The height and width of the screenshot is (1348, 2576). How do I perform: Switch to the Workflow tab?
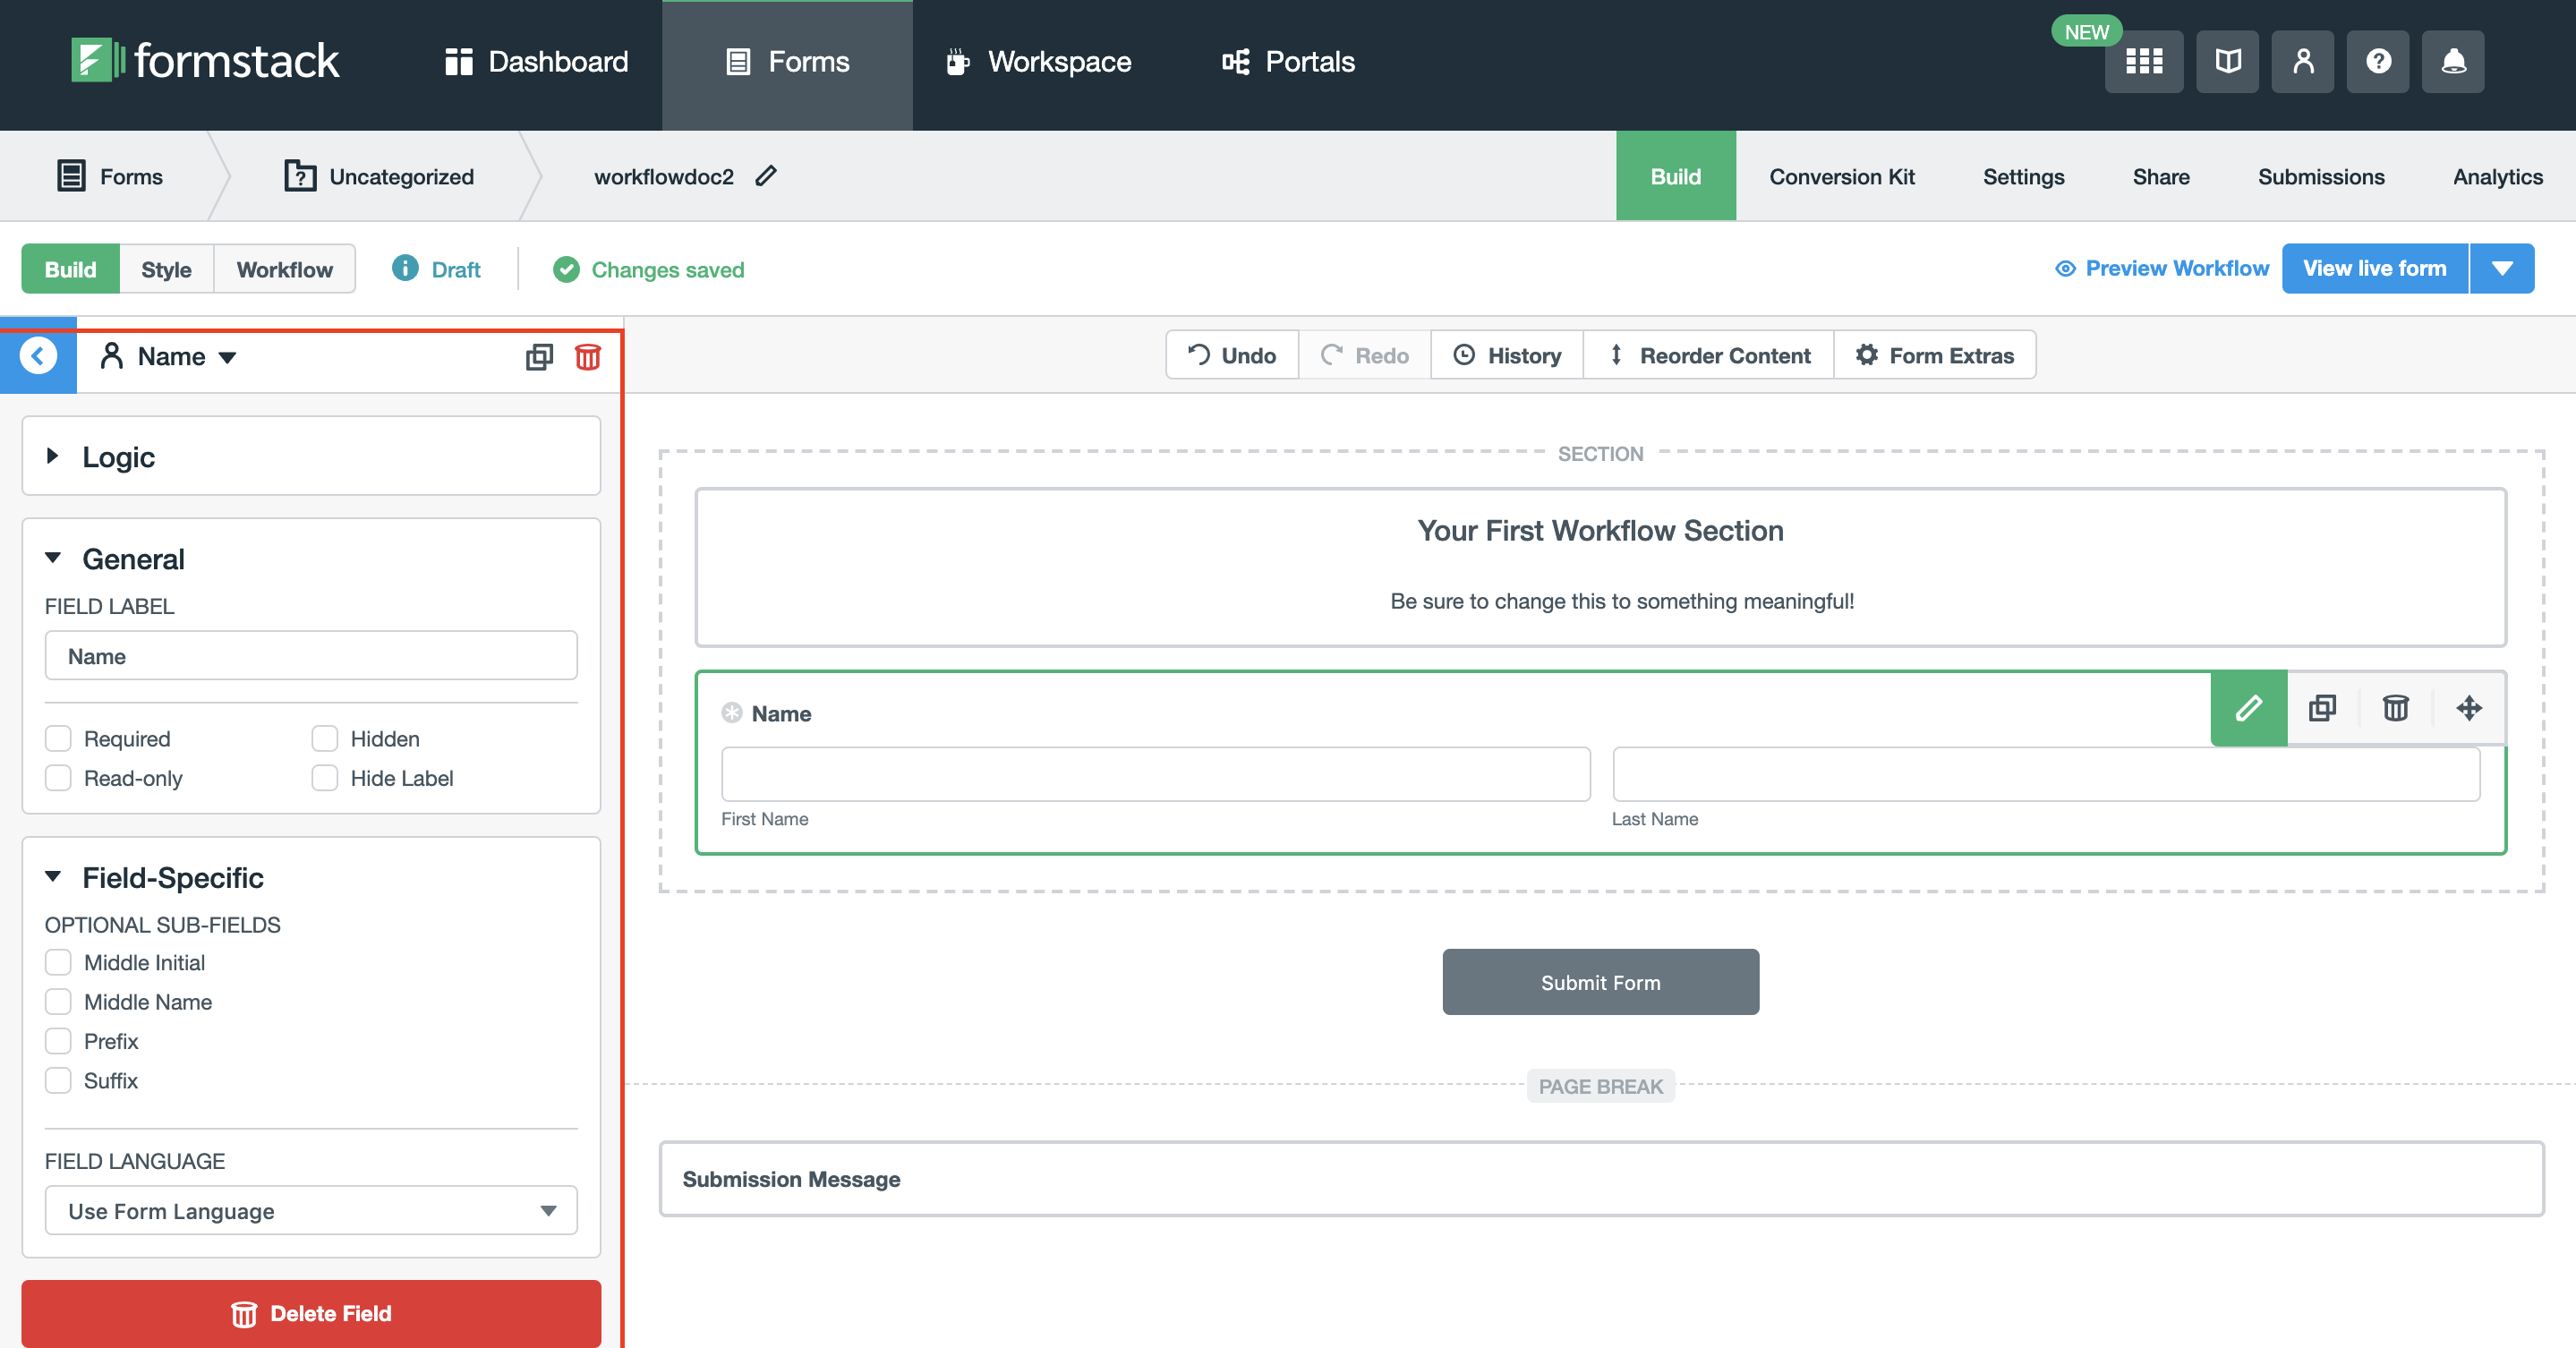pos(284,269)
